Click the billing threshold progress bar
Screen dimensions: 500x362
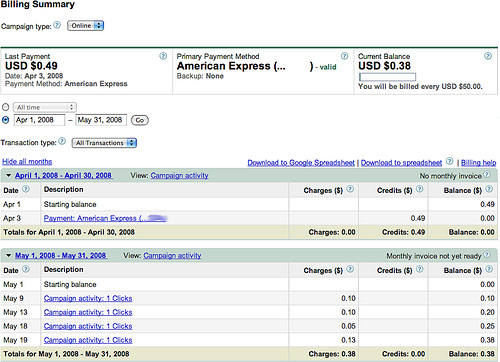(x=387, y=77)
